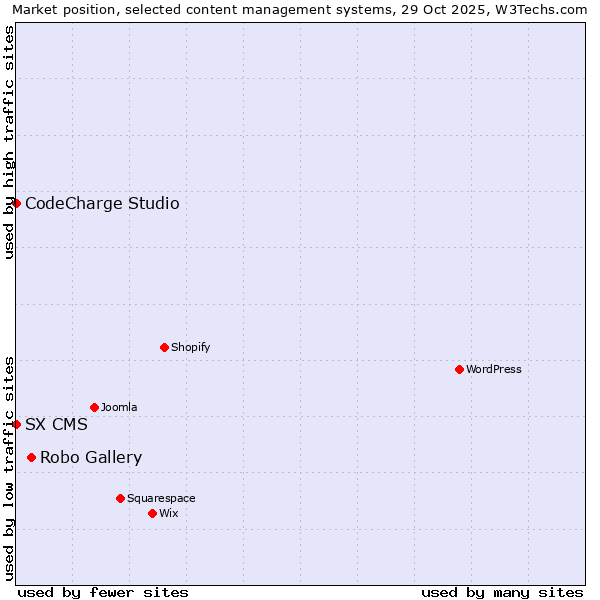600x600 pixels.
Task: Click the red Robo Gallery data point
Action: (31, 457)
